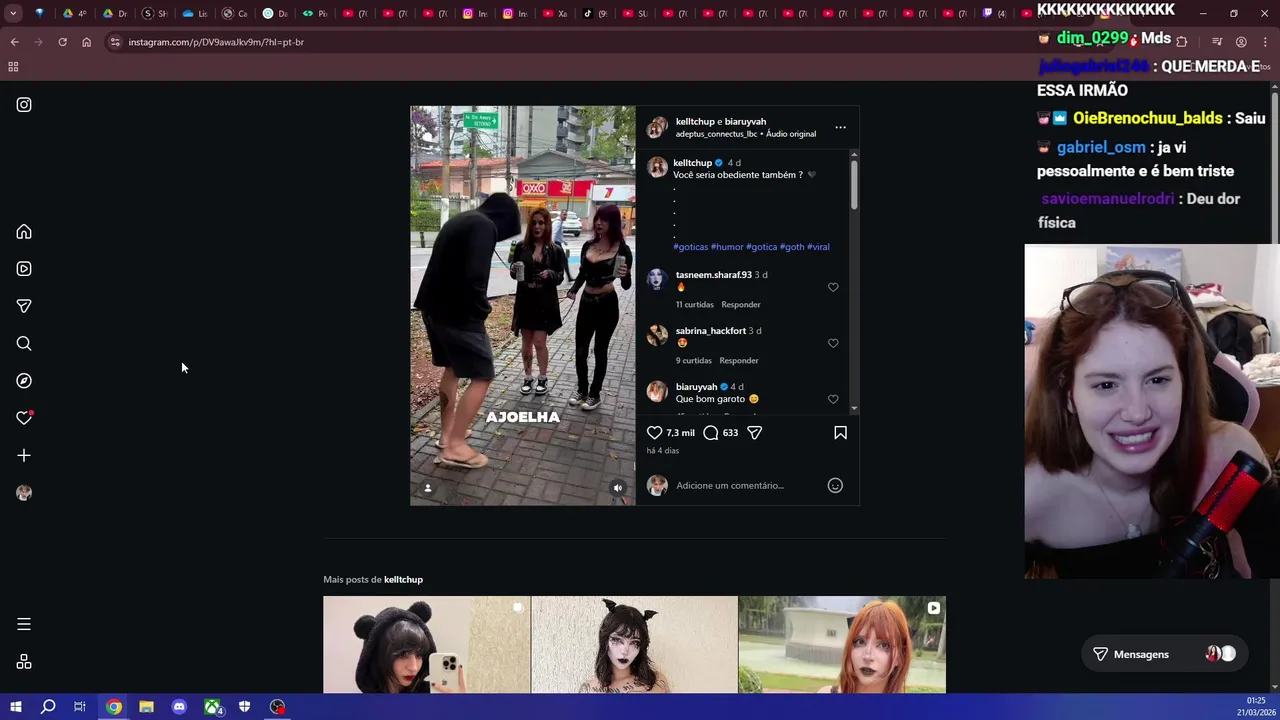This screenshot has height=720, width=1280.
Task: Open Windows Start menu
Action: [x=15, y=707]
